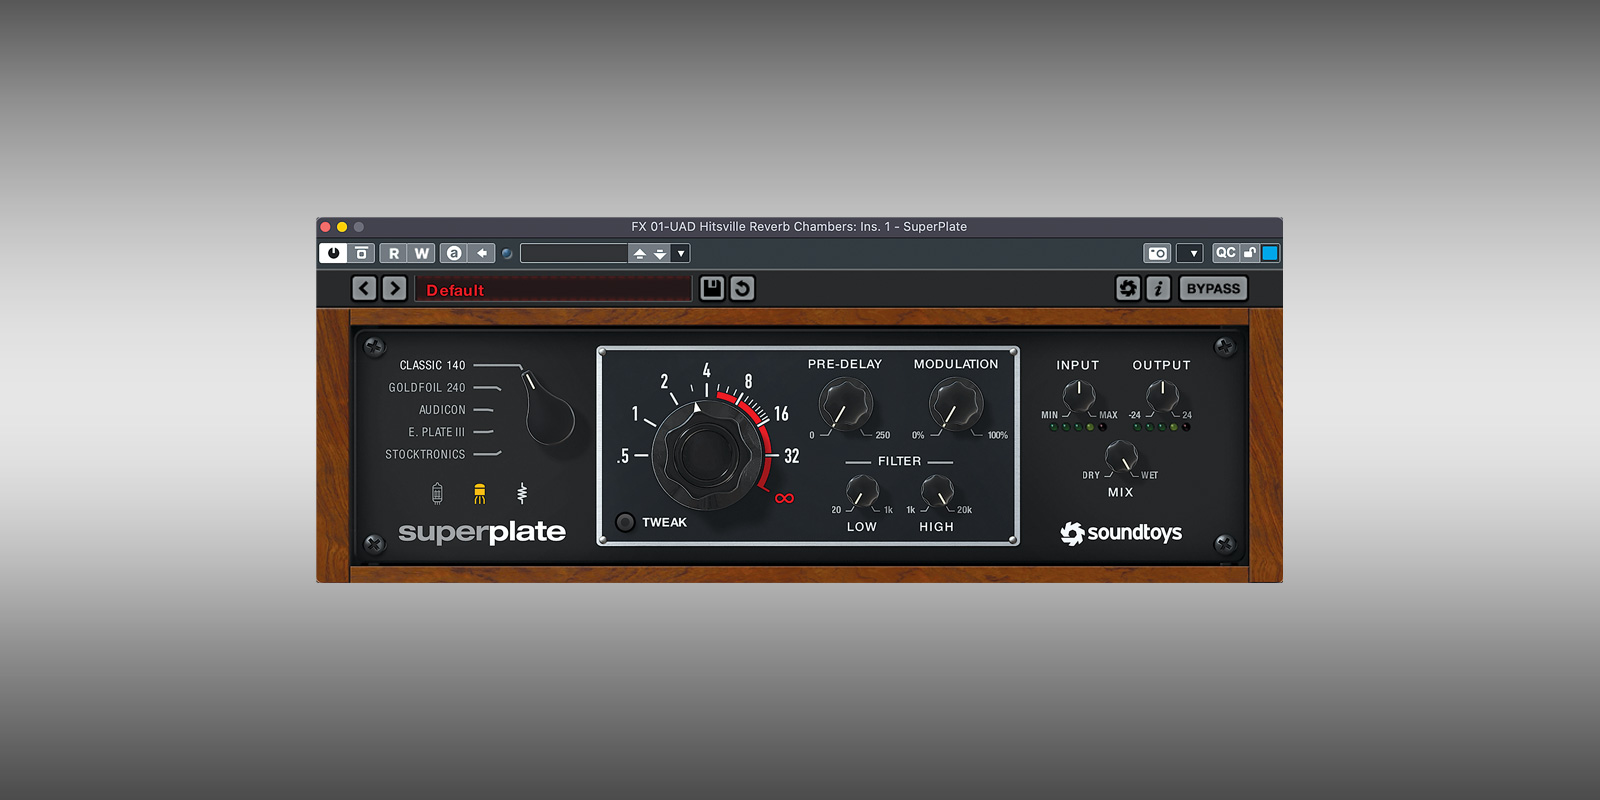Click decay scale marking .5
The height and width of the screenshot is (800, 1600).
coord(623,456)
